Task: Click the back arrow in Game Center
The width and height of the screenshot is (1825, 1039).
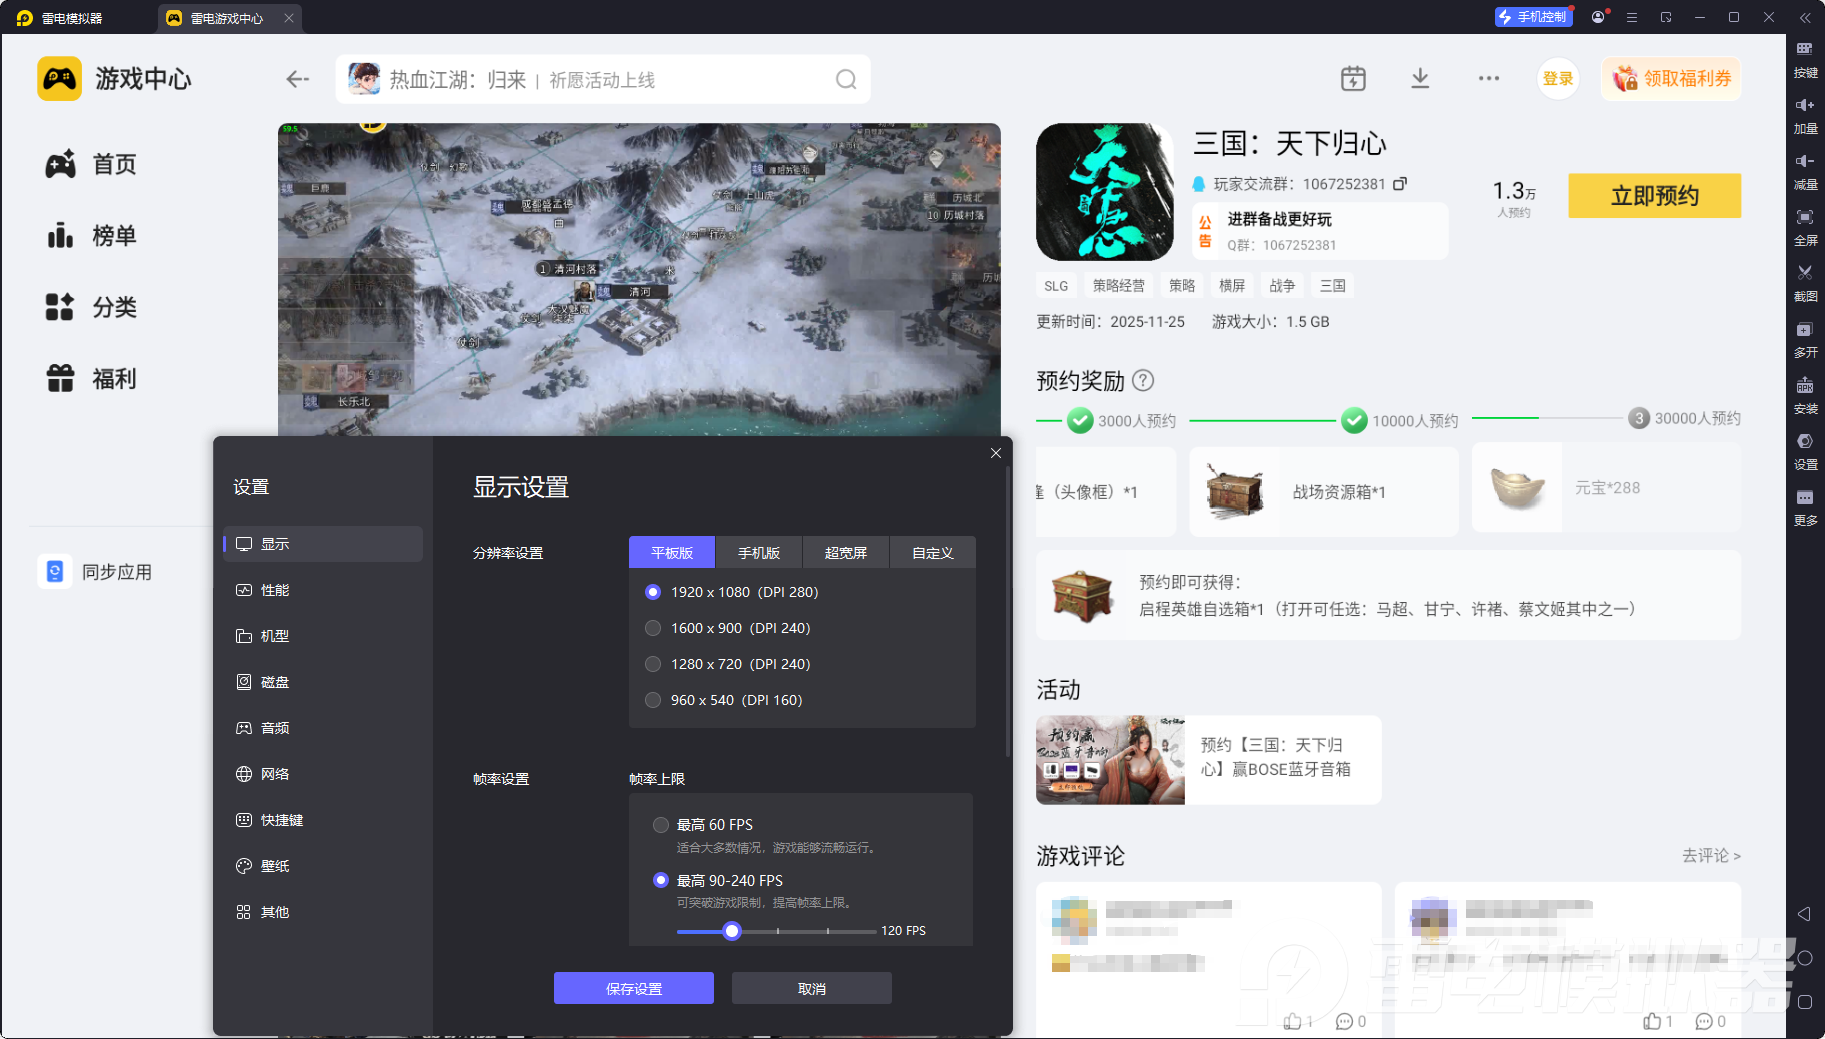Action: click(298, 79)
